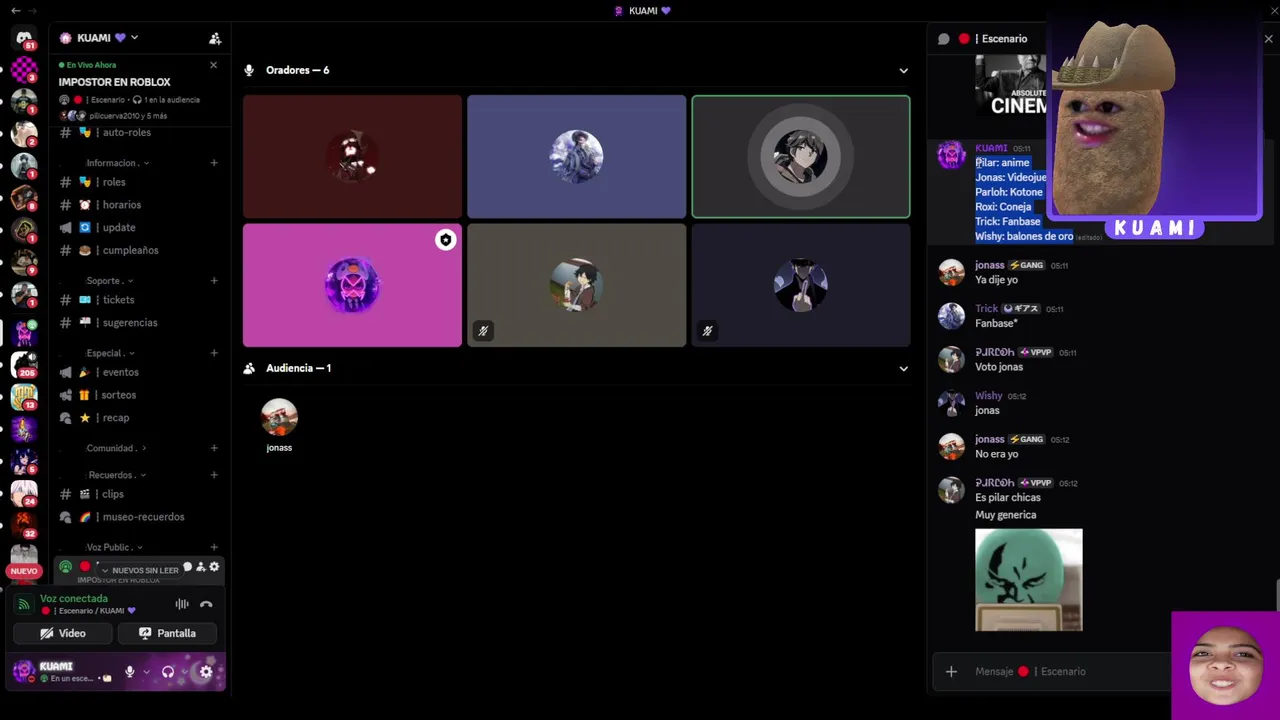Click muted microphone icon on the brown speaker tile

(x=483, y=331)
